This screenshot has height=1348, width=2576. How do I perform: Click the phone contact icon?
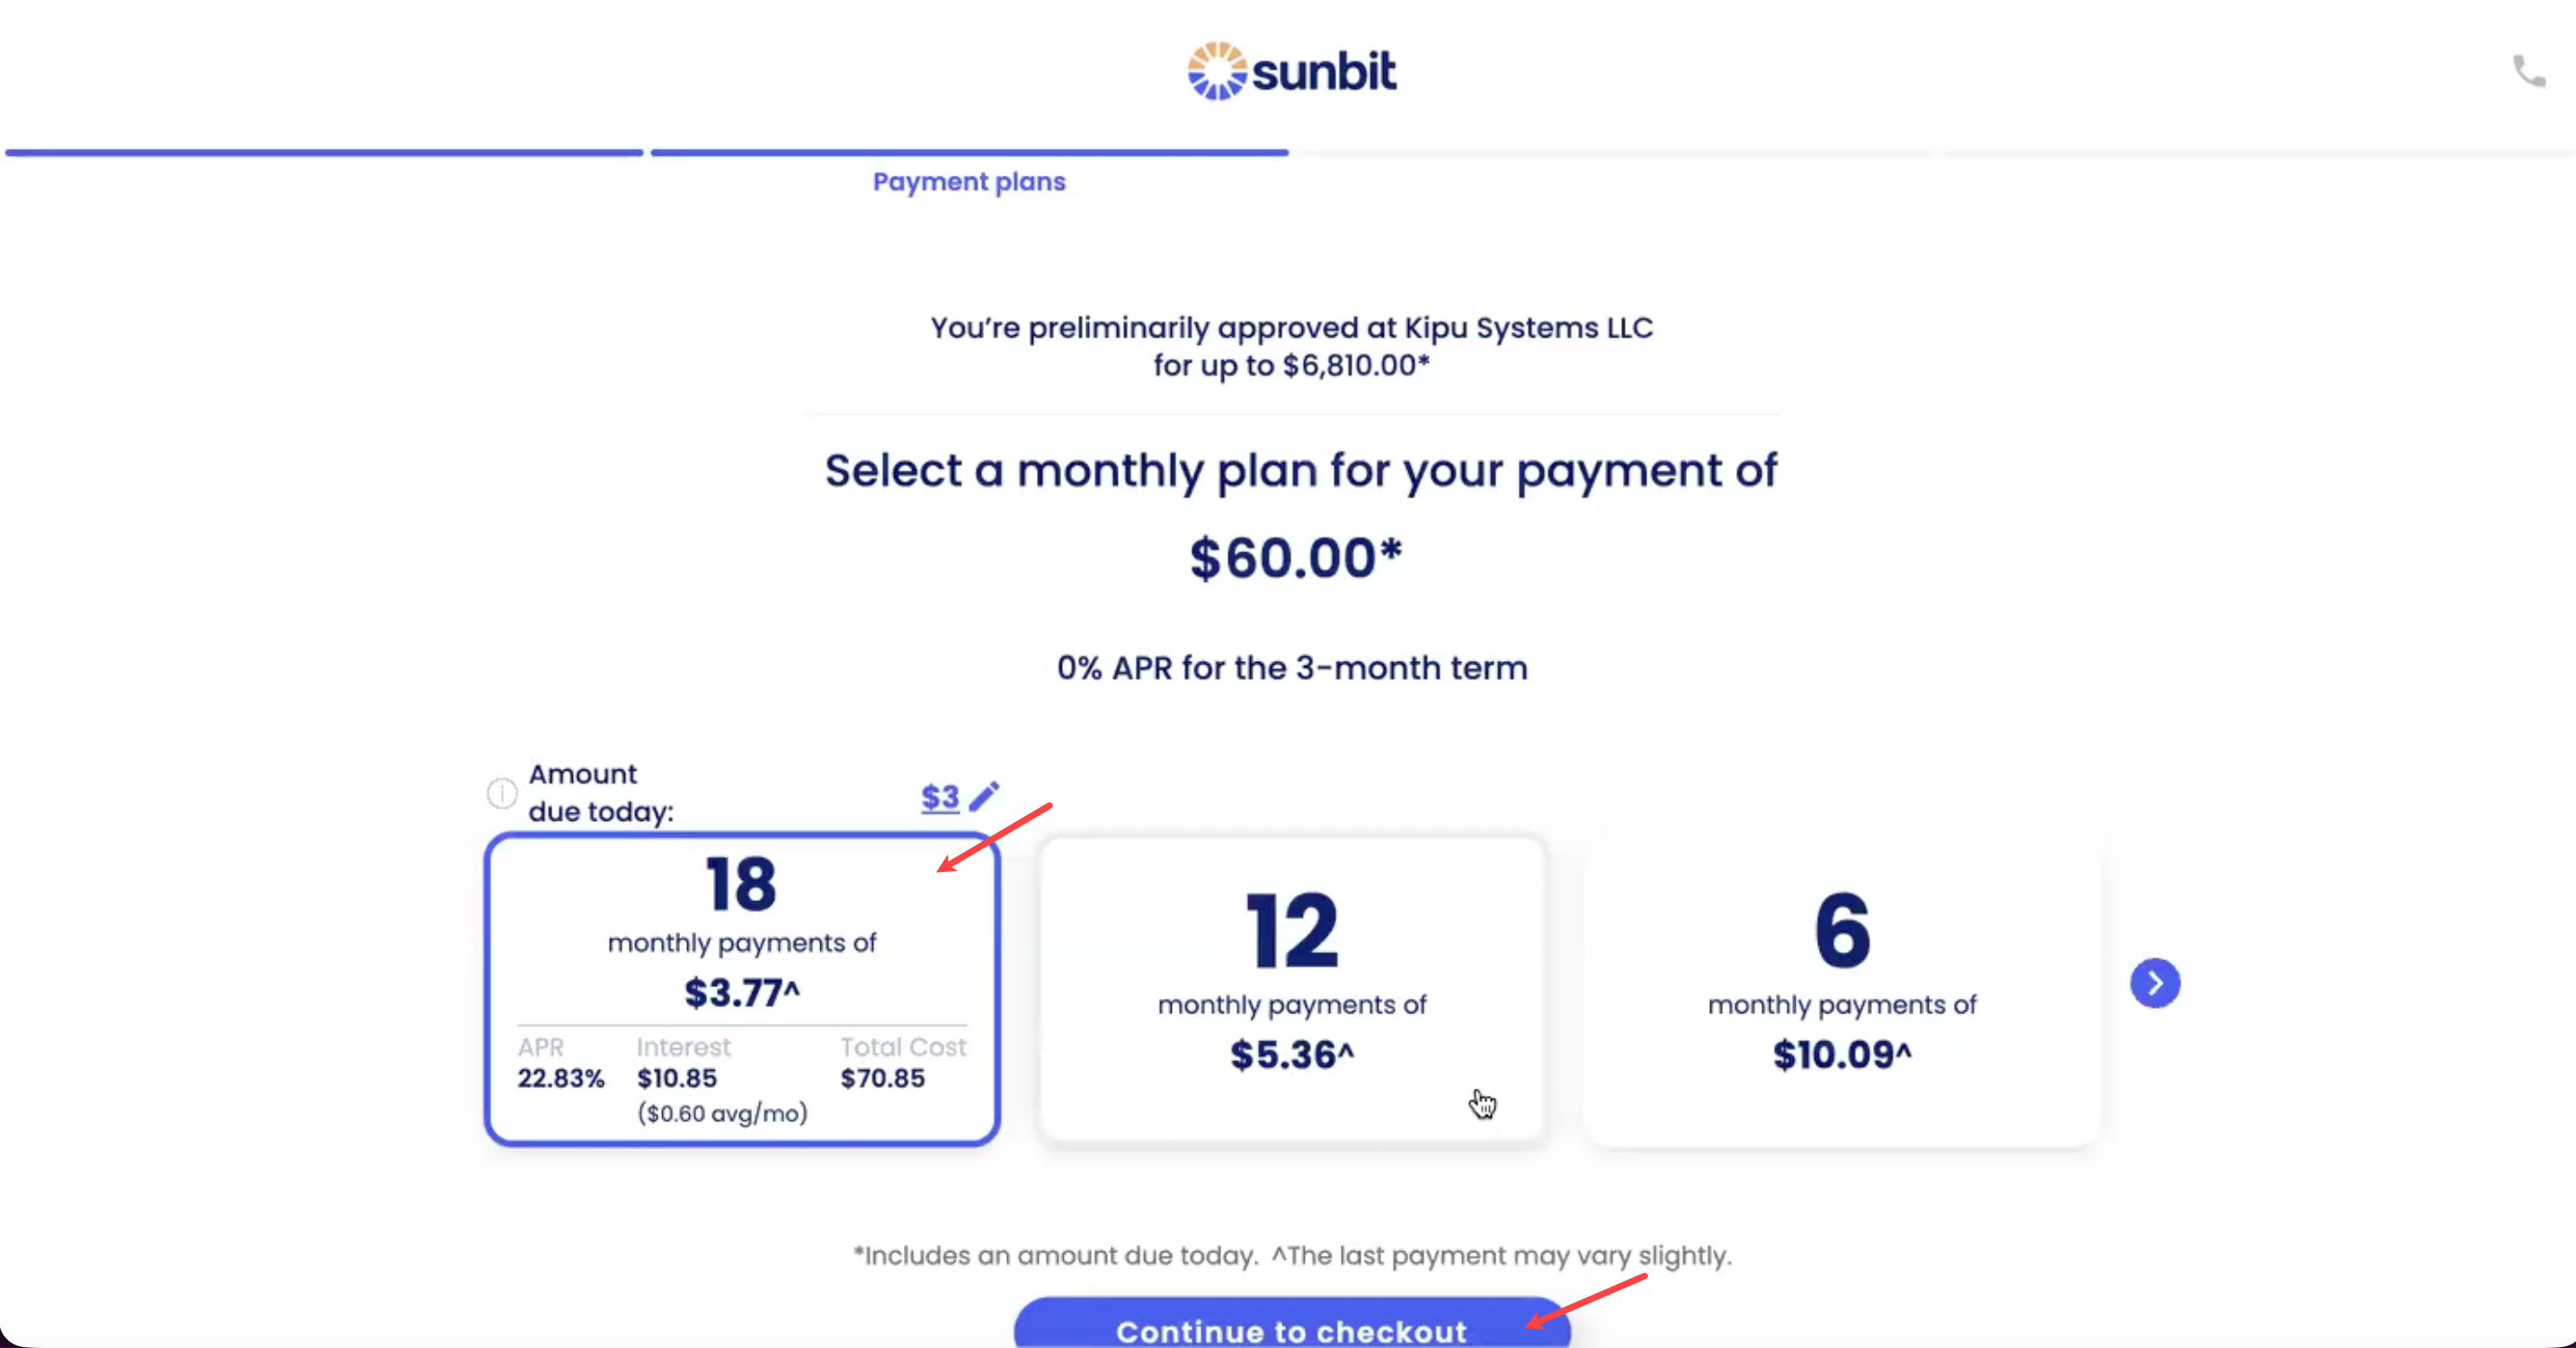(x=2529, y=71)
